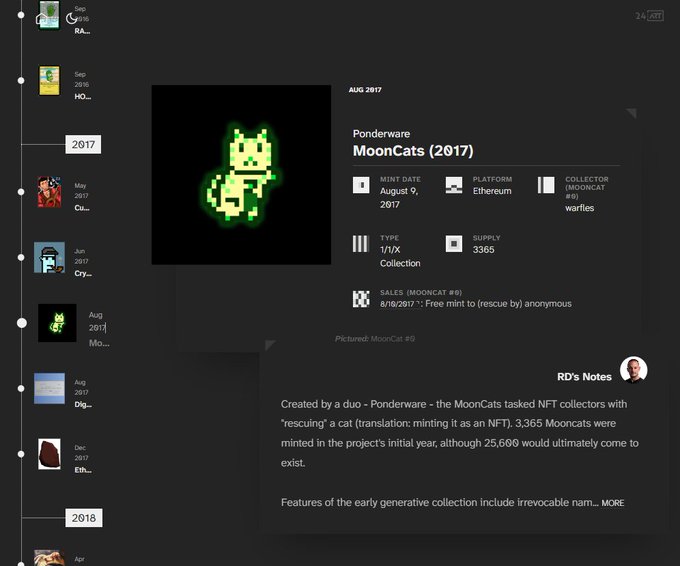The width and height of the screenshot is (680, 566).
Task: Open the Aug 2017 Dig... thumbnail
Action: coord(49,388)
